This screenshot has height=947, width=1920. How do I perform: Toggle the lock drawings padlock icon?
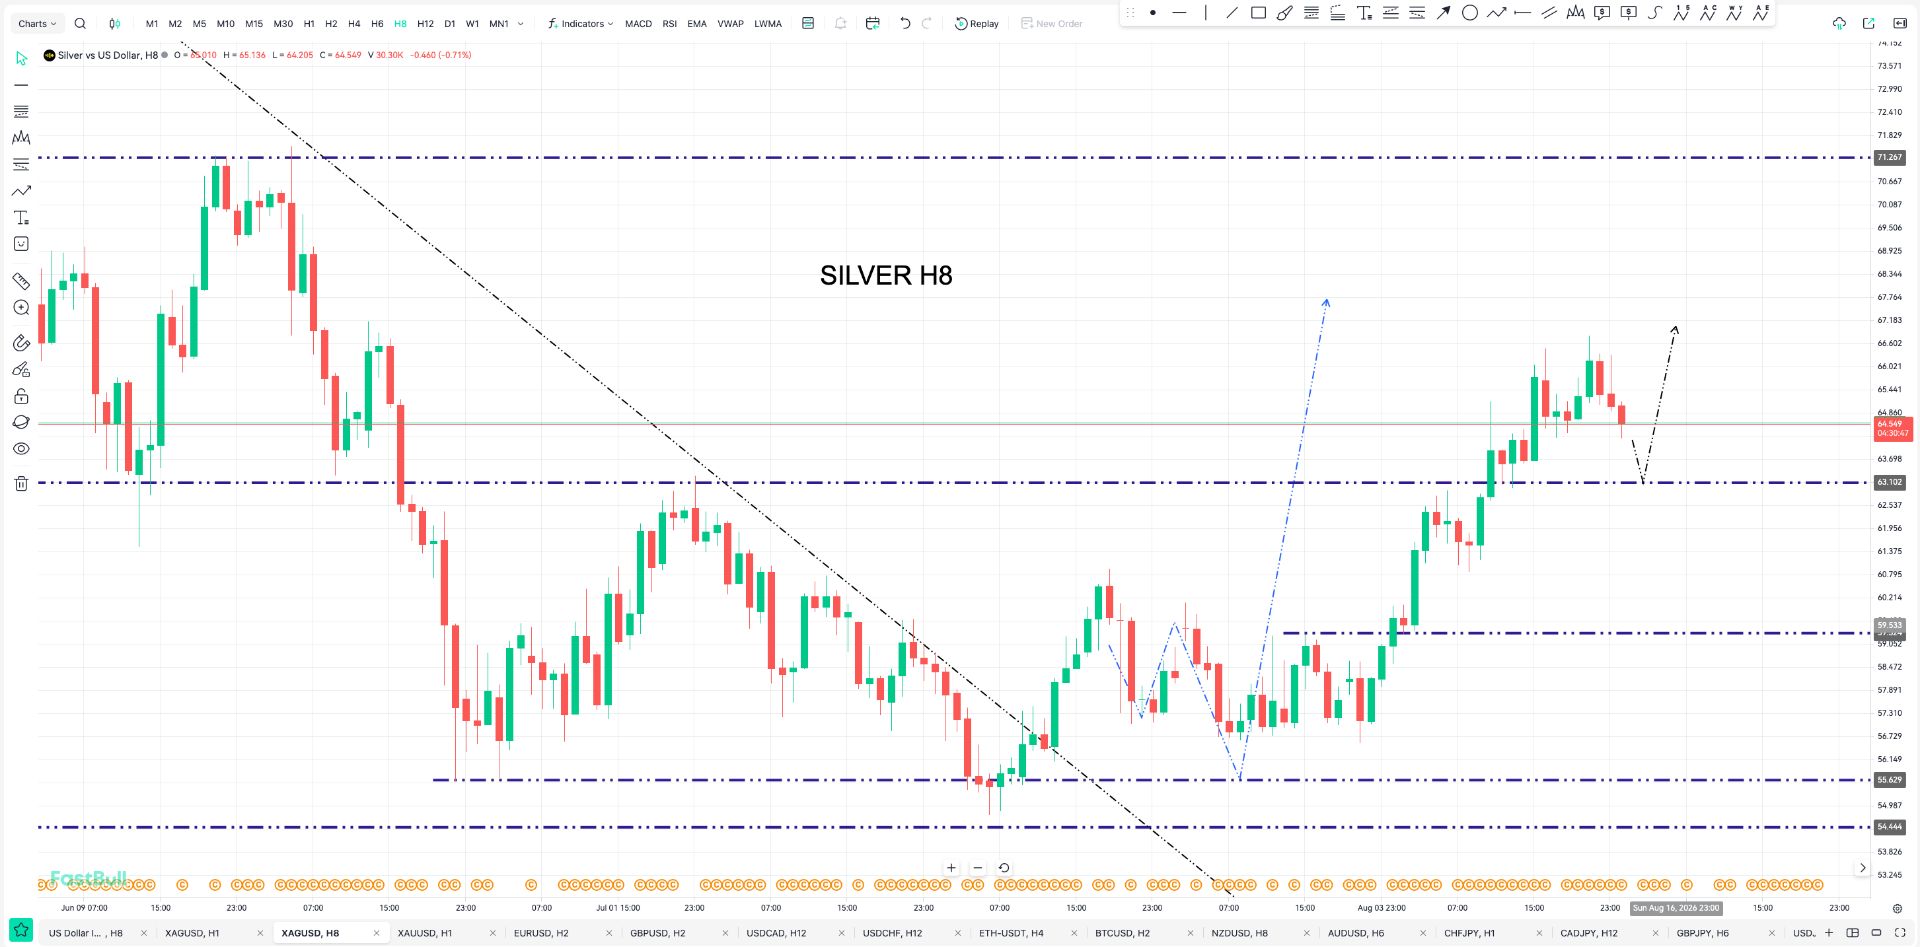(x=21, y=396)
